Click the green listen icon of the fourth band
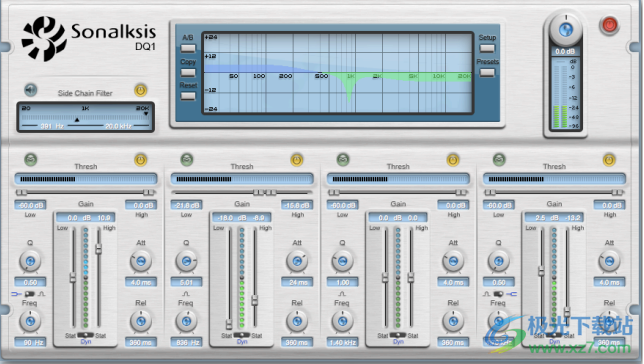 [499, 159]
